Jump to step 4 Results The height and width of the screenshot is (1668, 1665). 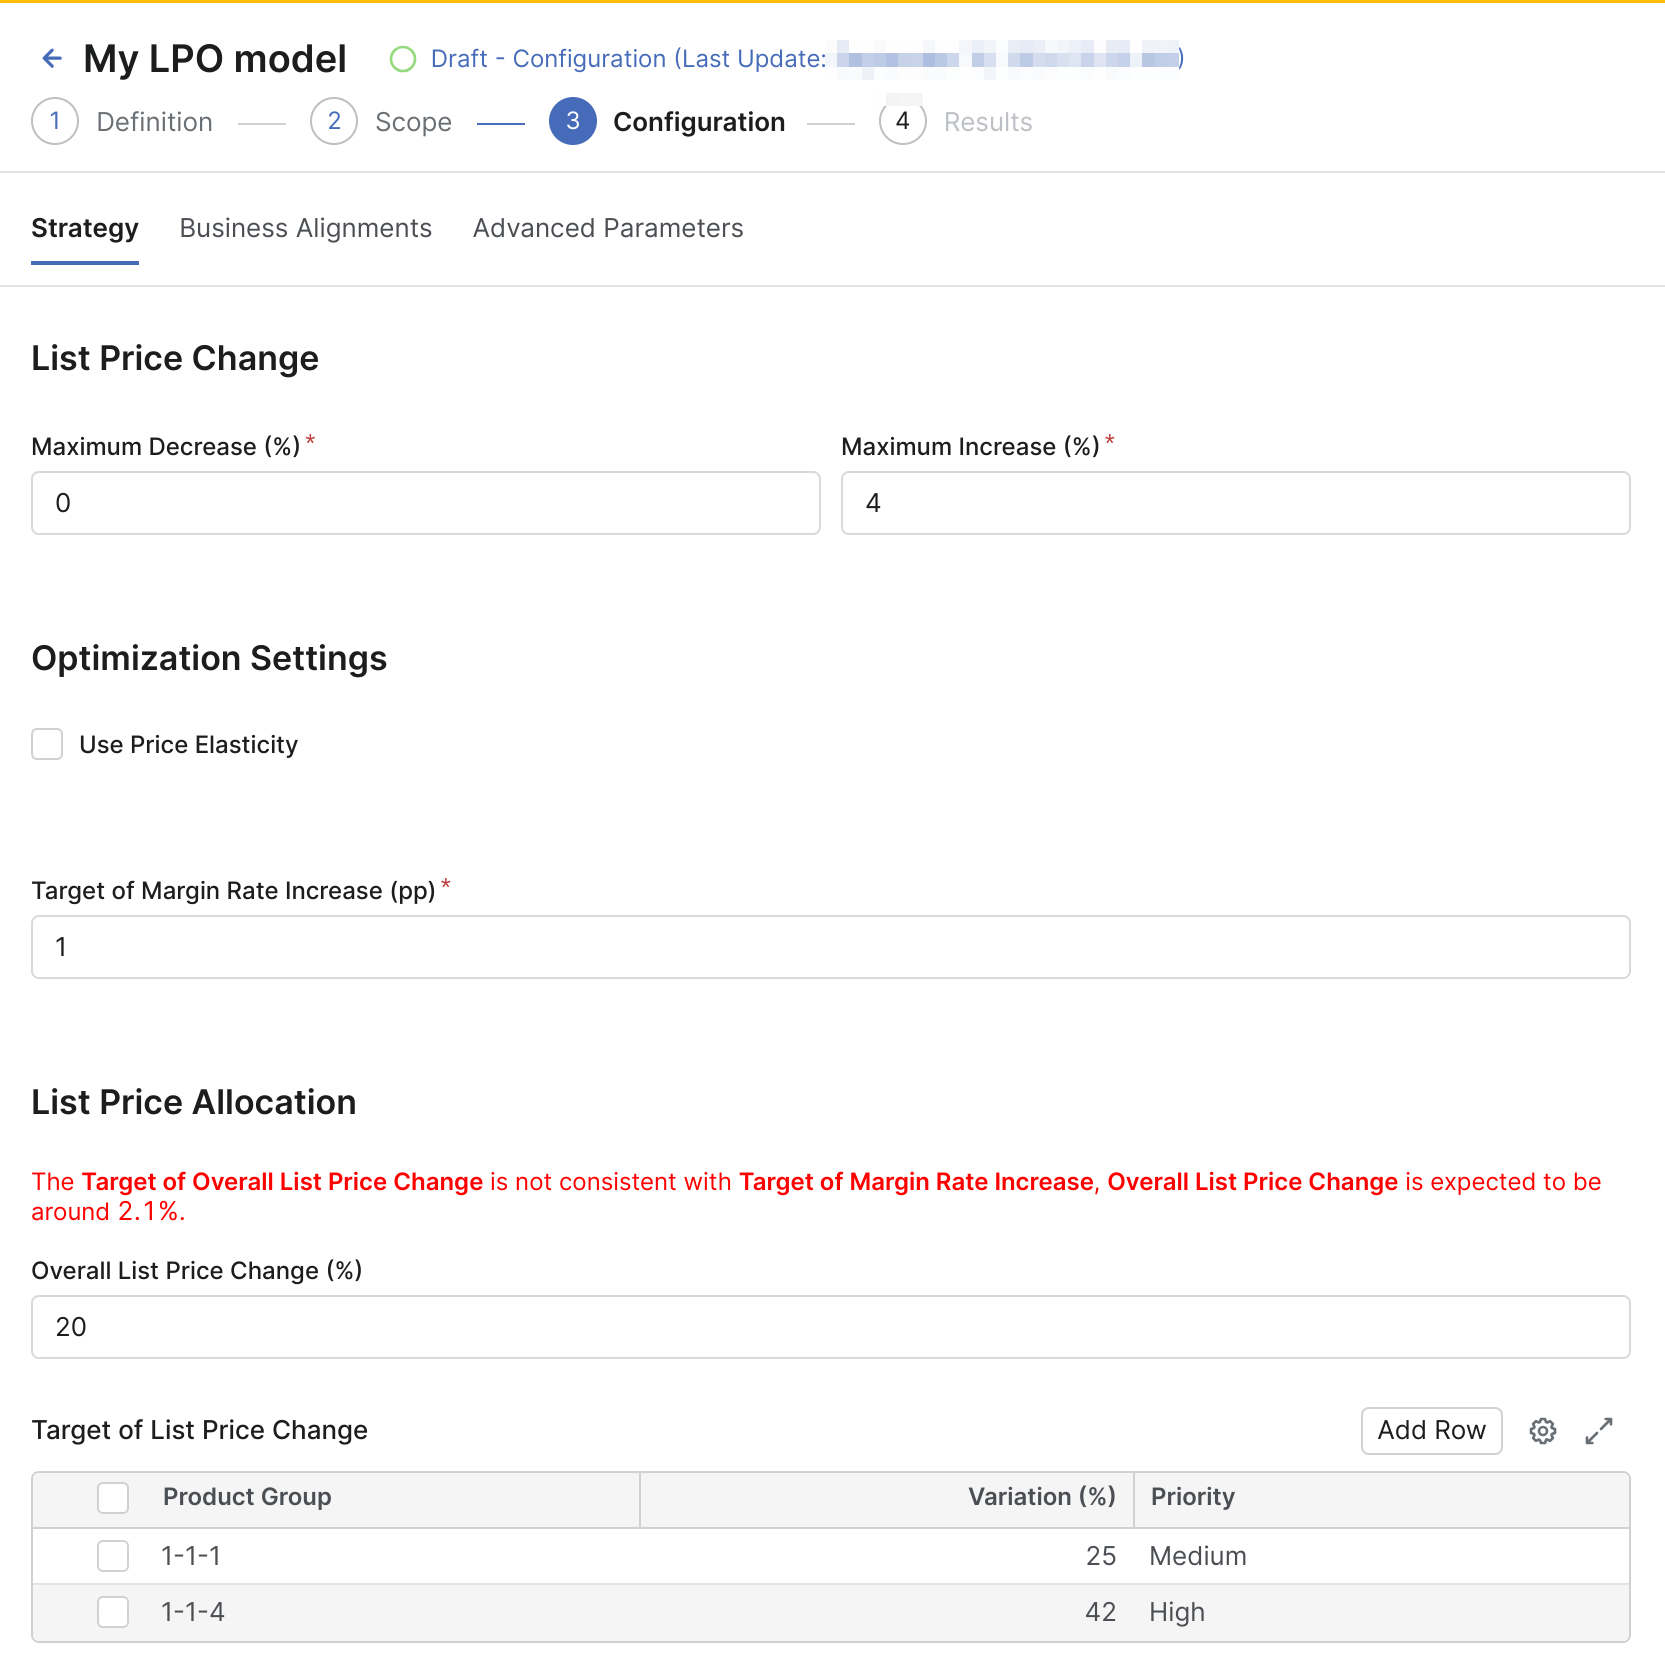pyautogui.click(x=902, y=122)
